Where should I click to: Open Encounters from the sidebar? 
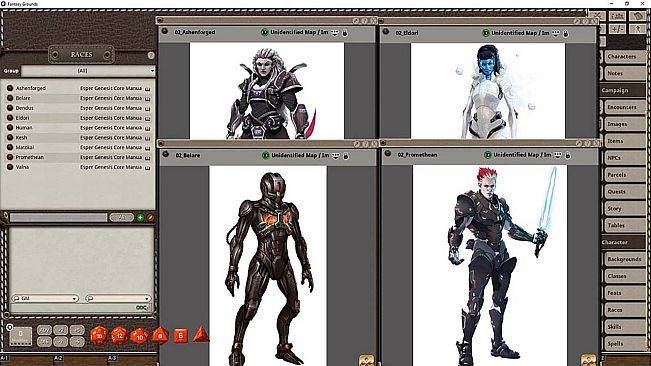pyautogui.click(x=624, y=107)
